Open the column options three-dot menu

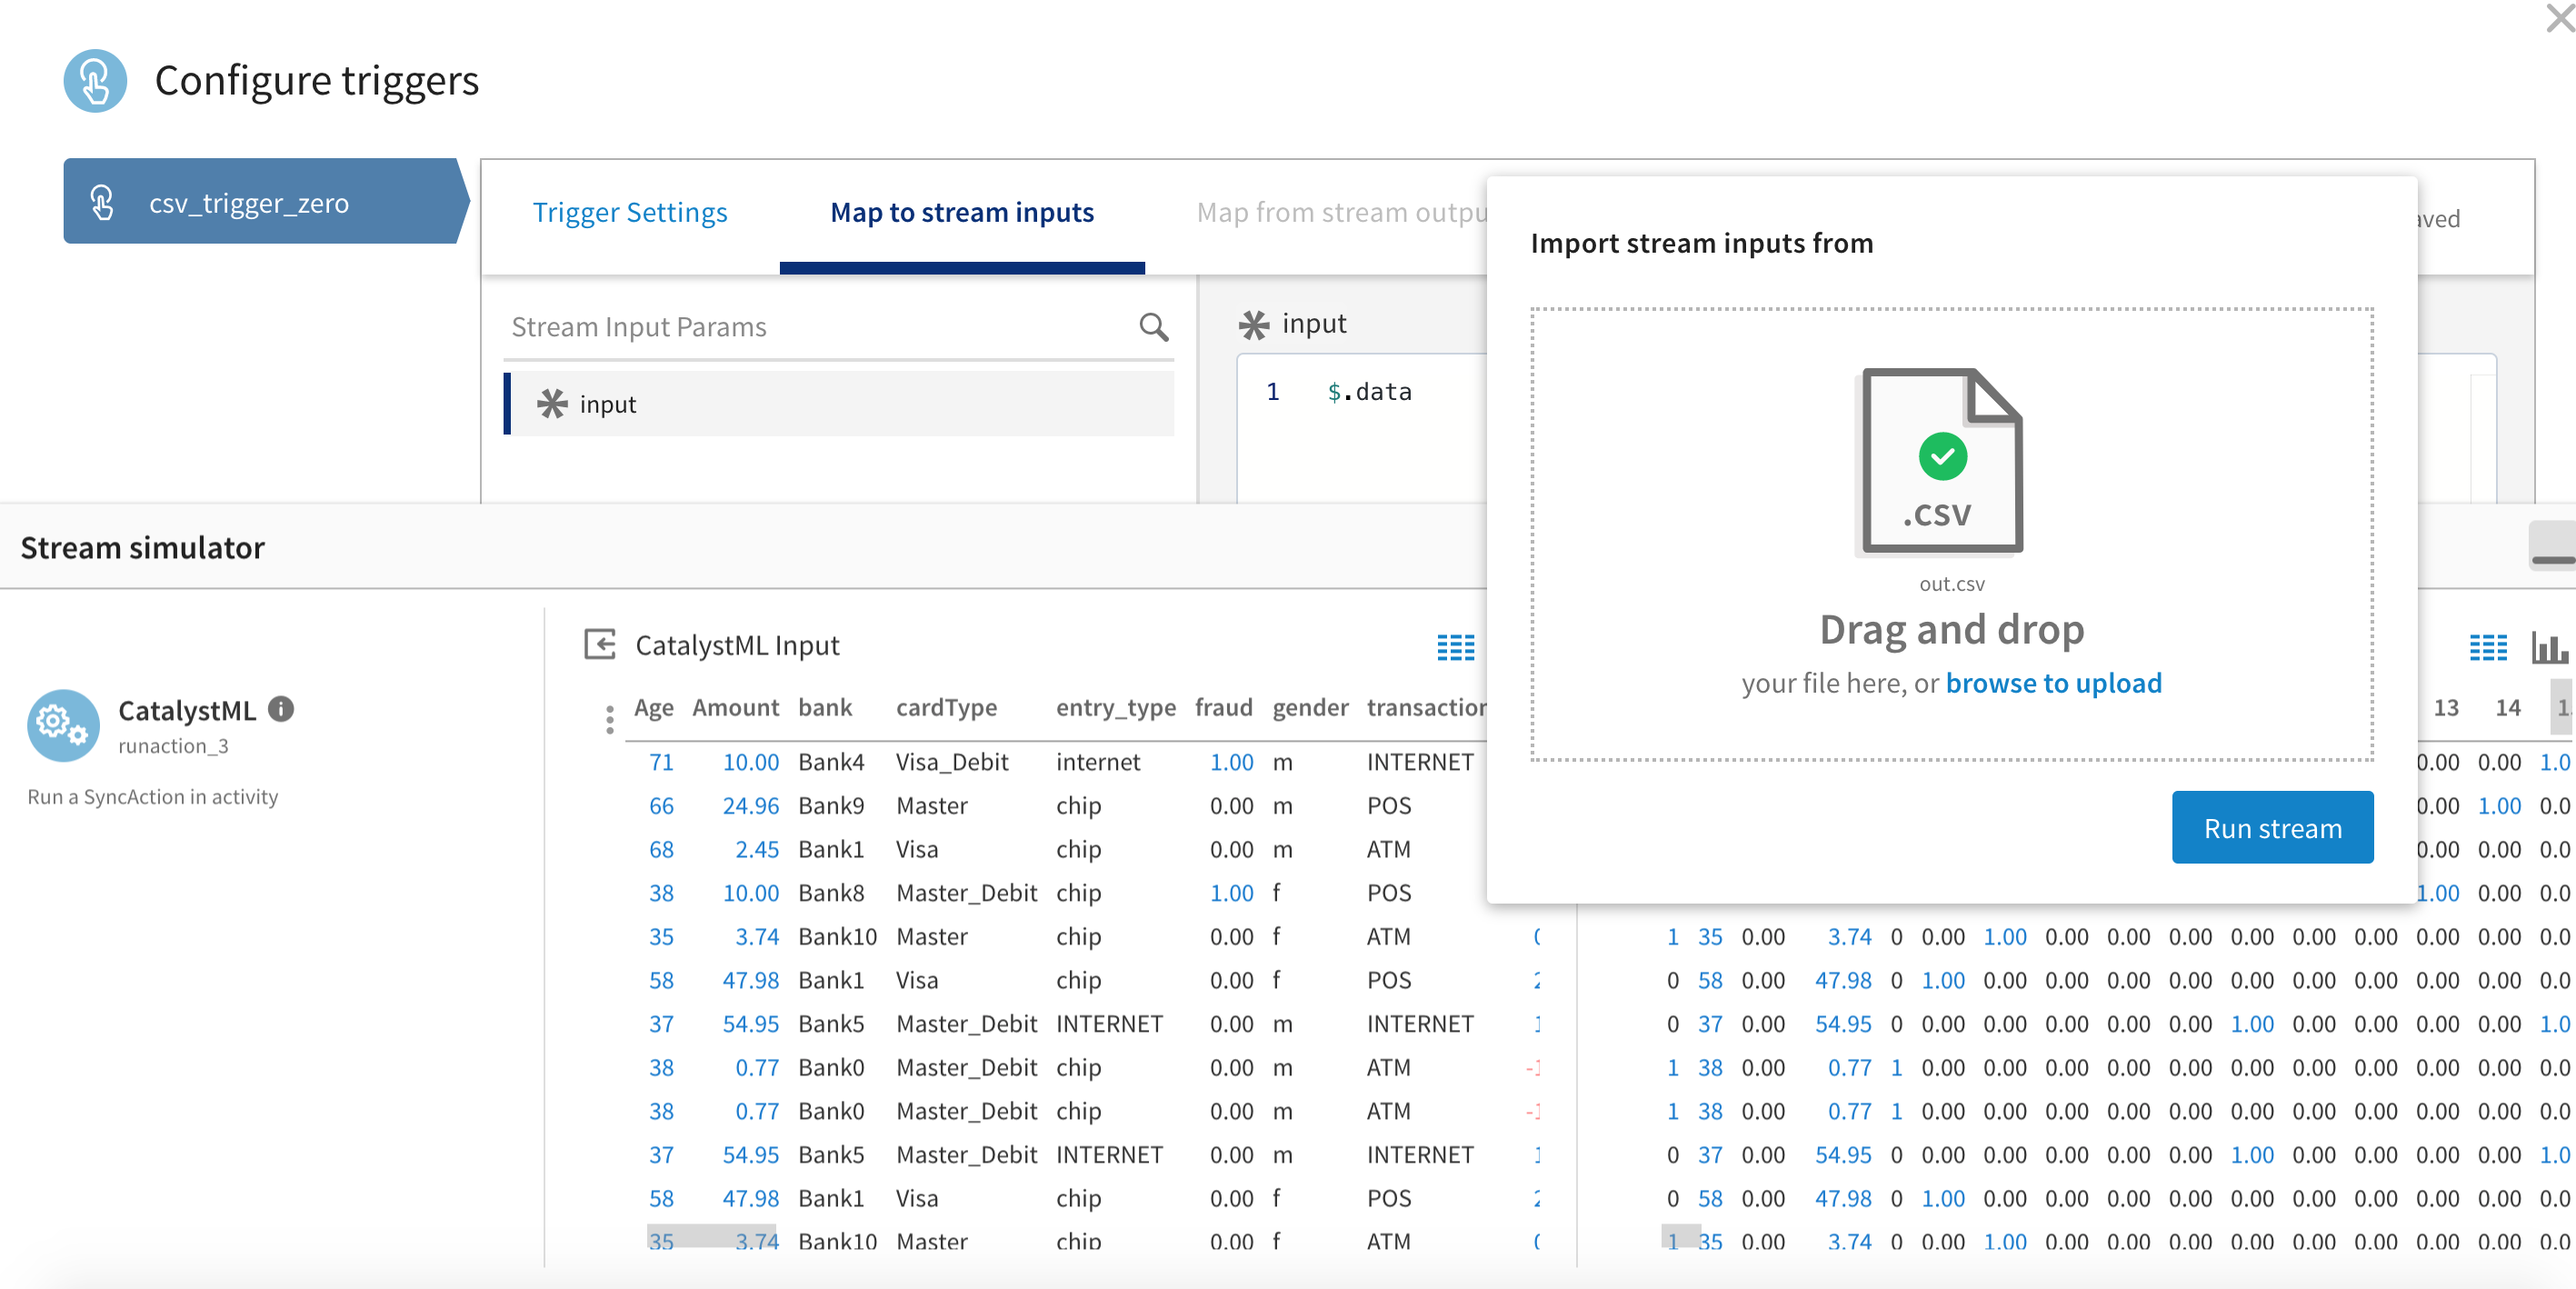coord(610,718)
